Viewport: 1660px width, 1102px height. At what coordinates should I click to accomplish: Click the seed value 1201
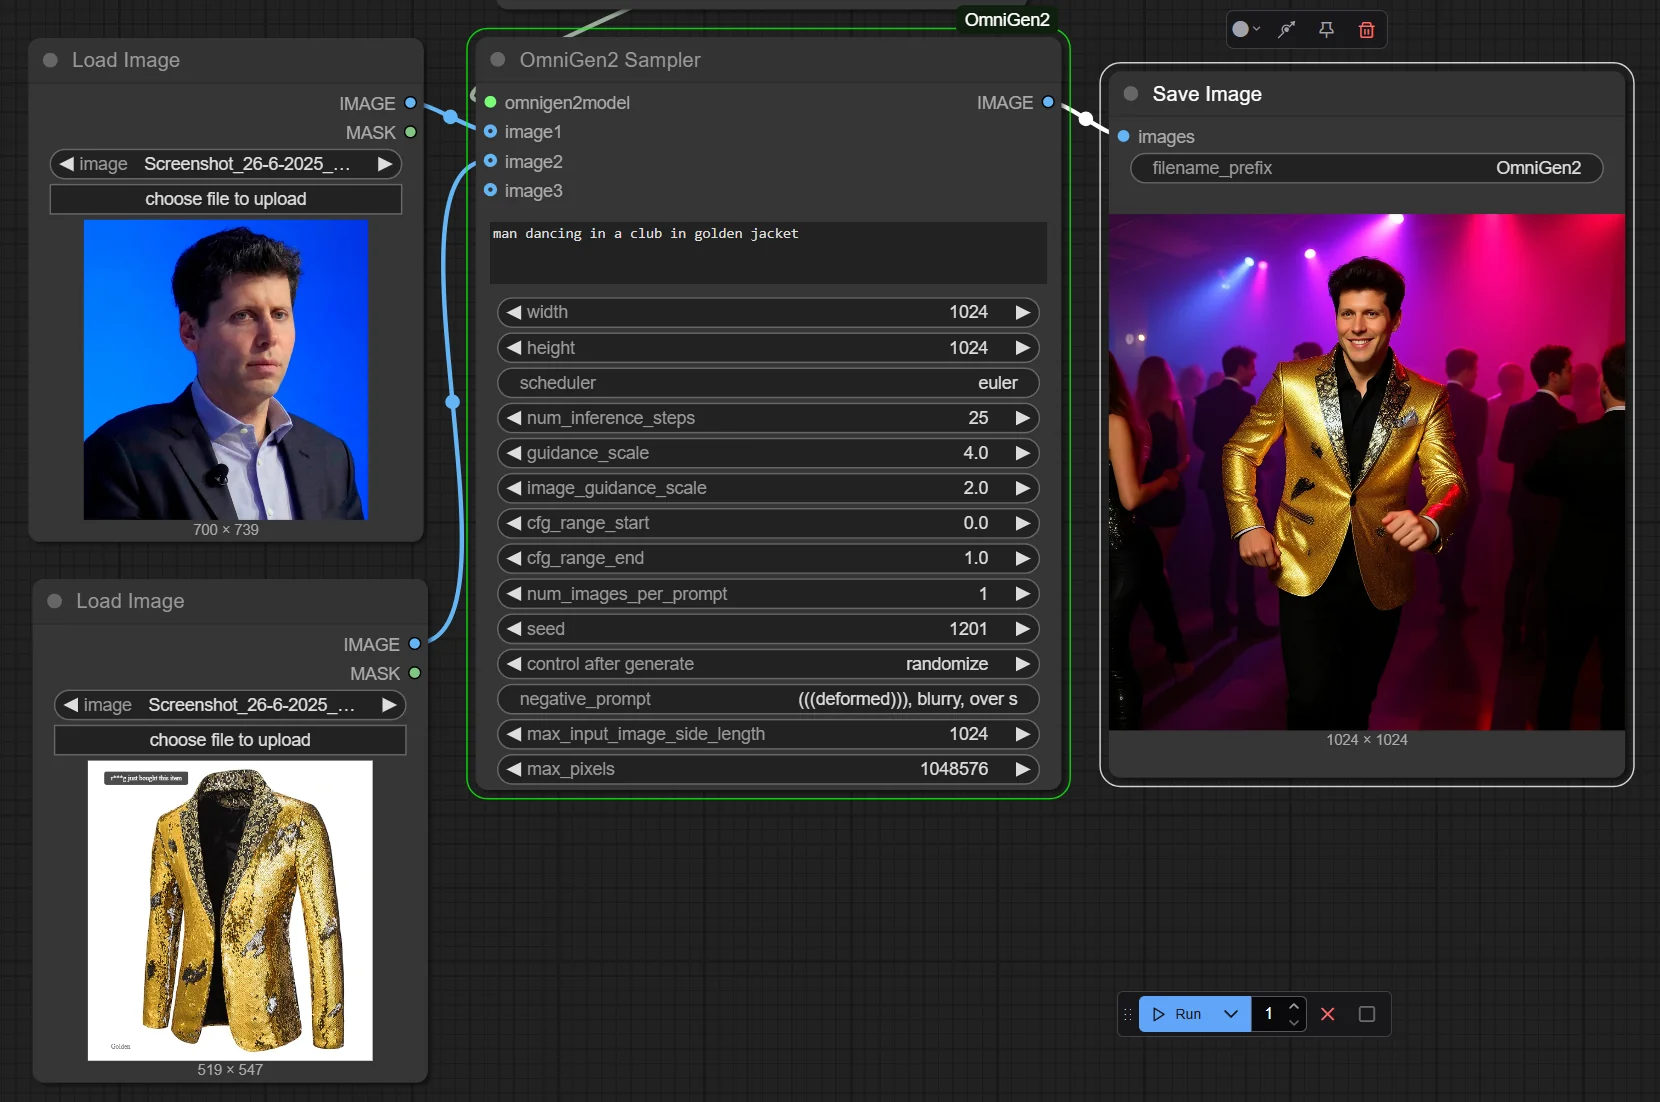[968, 629]
